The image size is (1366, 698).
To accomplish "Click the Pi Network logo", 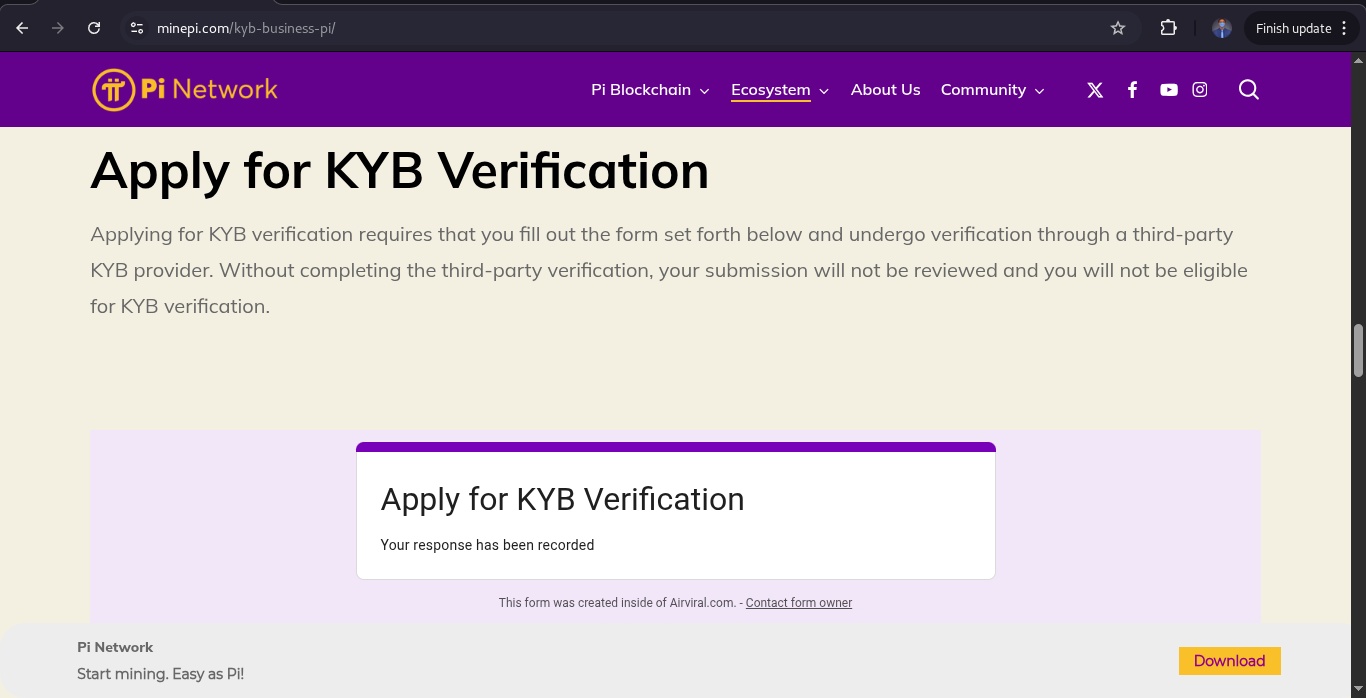I will (184, 89).
